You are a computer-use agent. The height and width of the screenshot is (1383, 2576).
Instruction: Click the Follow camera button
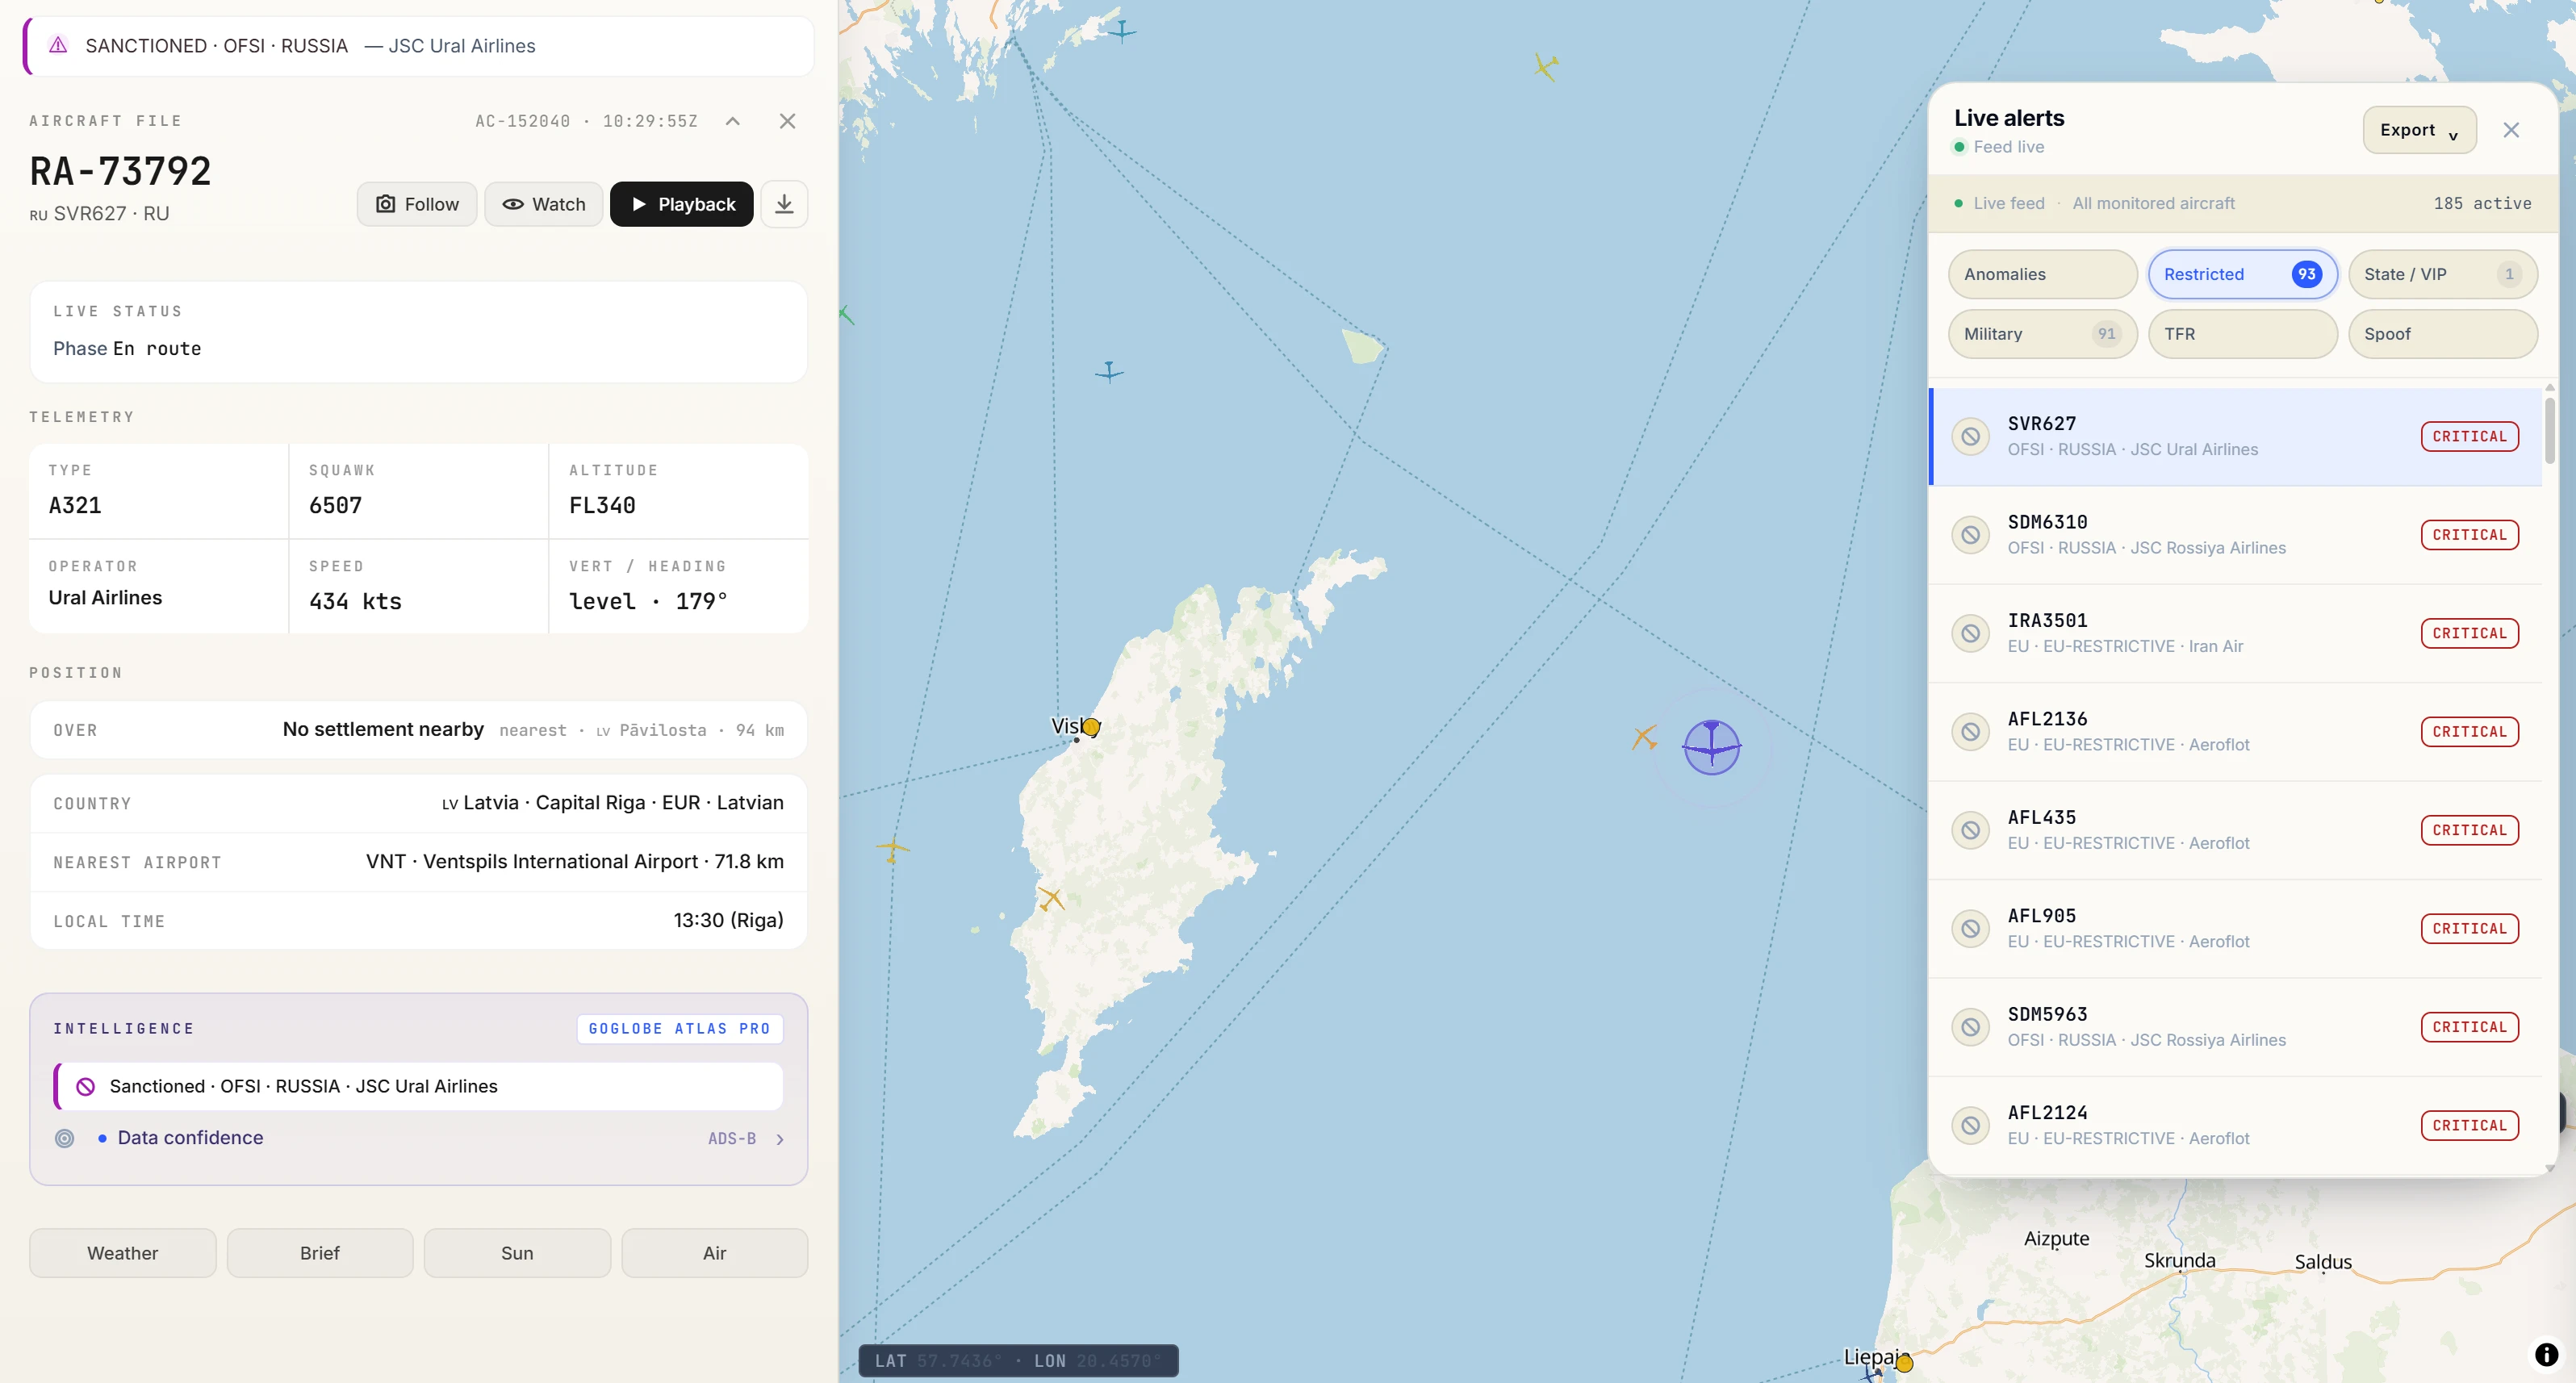tap(417, 204)
